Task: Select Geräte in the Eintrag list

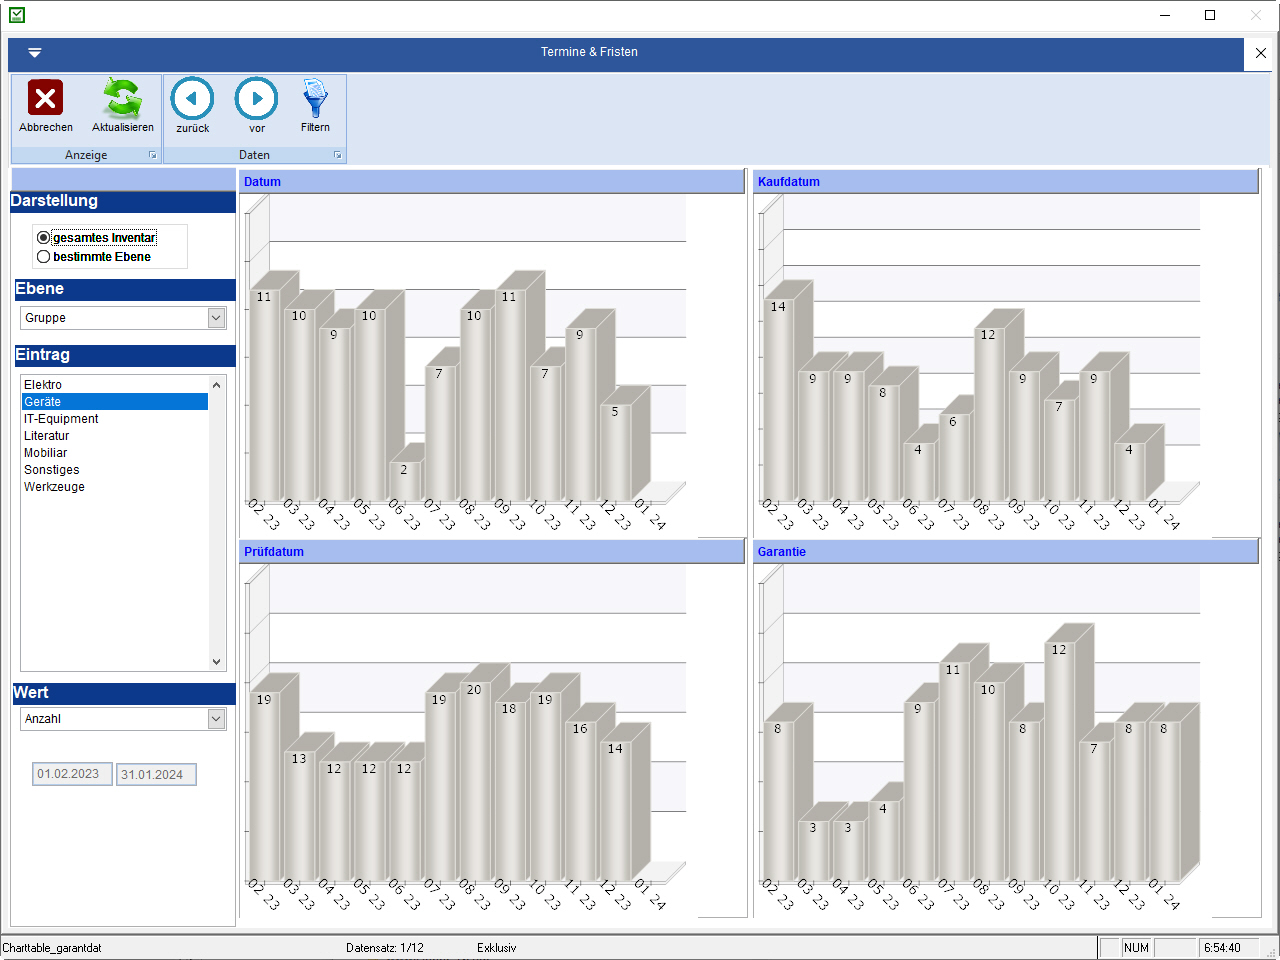Action: click(x=115, y=402)
